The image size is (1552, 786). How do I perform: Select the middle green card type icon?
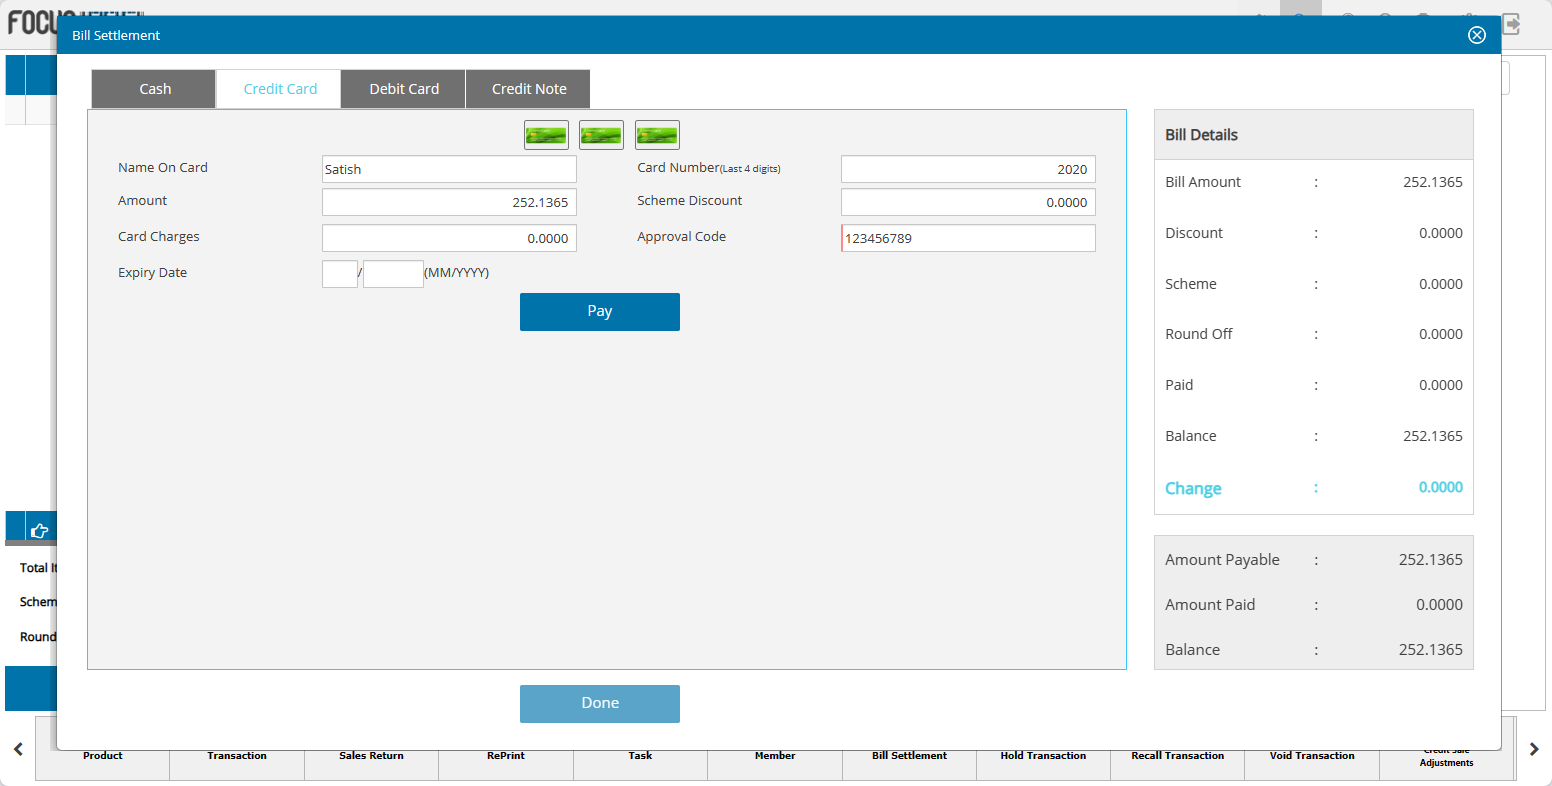pos(601,135)
